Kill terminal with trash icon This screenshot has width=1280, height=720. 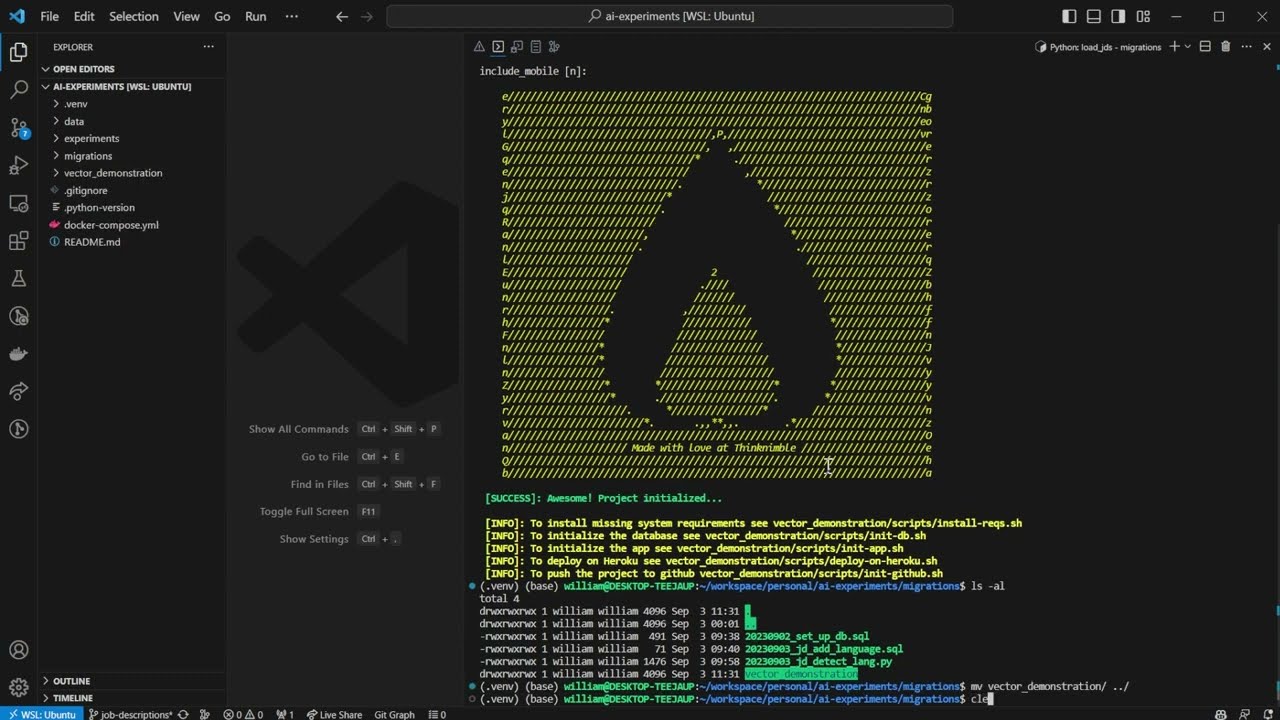point(1225,47)
